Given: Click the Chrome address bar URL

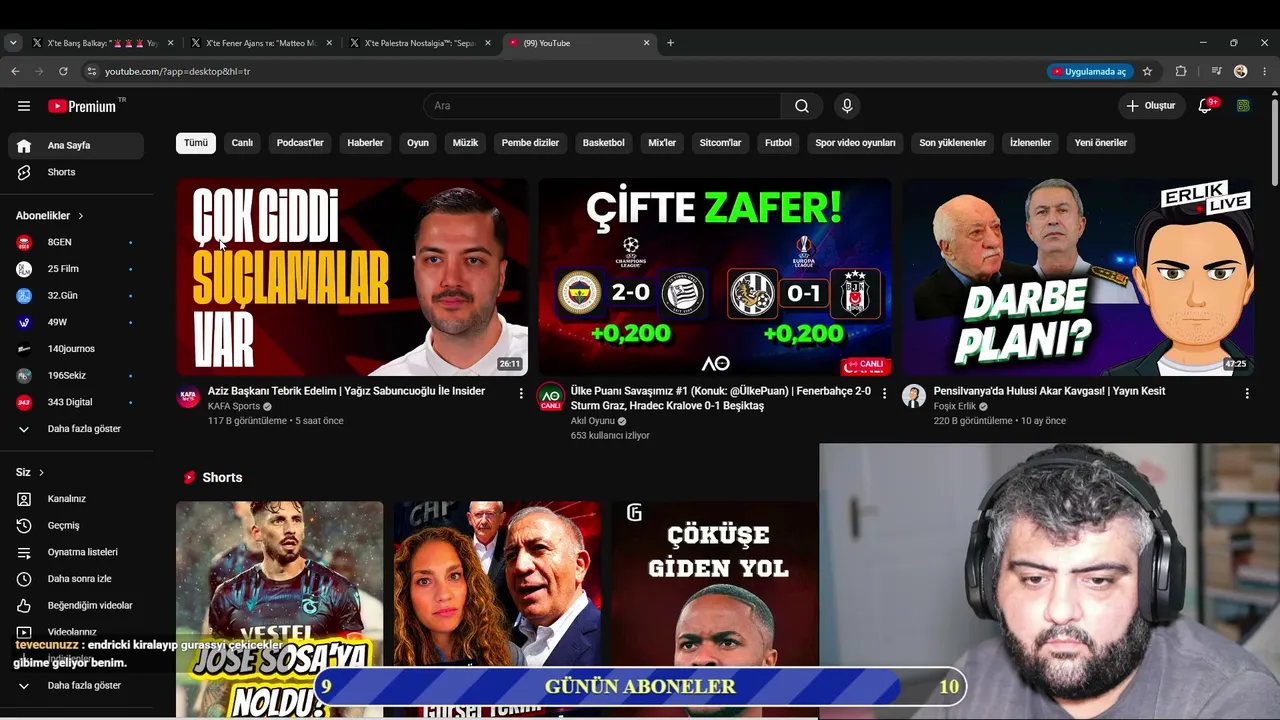Looking at the screenshot, I should click(x=177, y=71).
